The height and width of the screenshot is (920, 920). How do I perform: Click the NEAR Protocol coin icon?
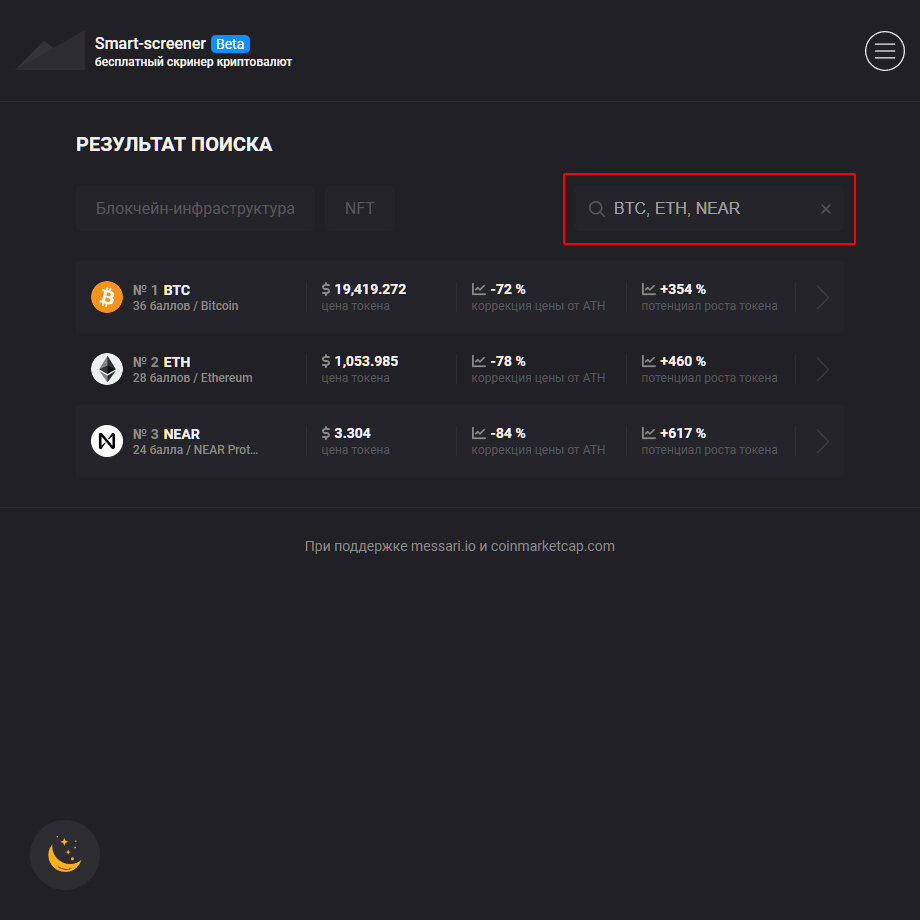click(x=106, y=441)
